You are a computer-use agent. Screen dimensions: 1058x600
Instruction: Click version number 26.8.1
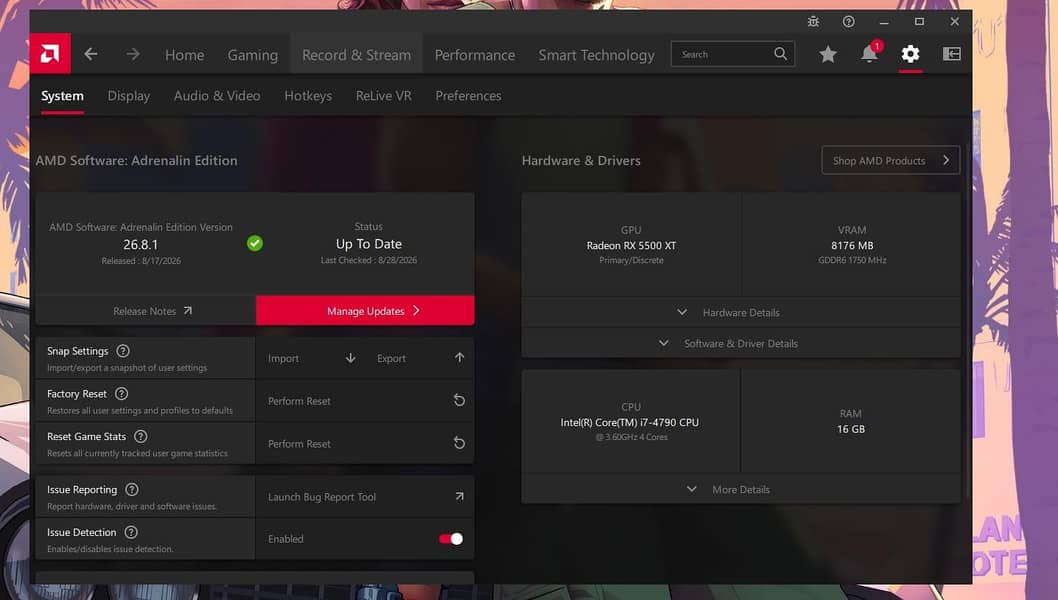(140, 244)
